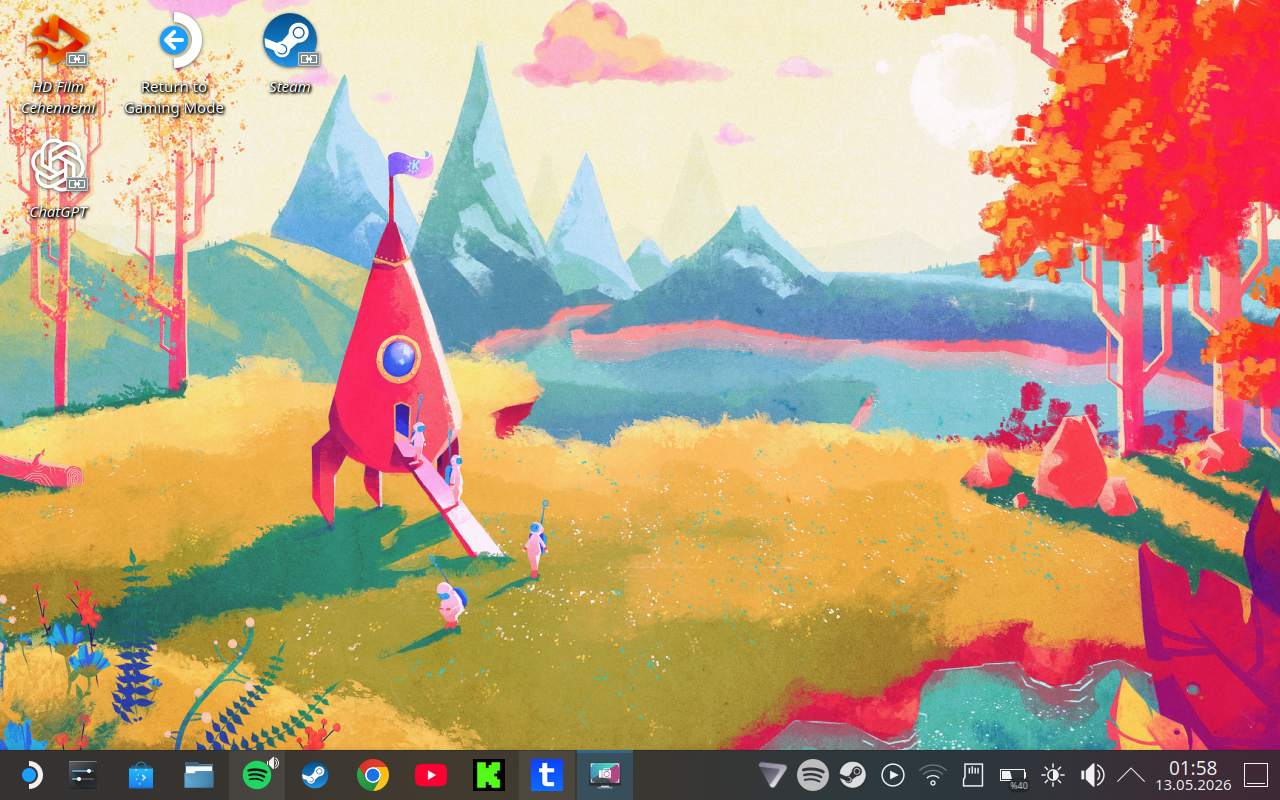The image size is (1280, 800).
Task: Launch the Discover software store
Action: 141,775
